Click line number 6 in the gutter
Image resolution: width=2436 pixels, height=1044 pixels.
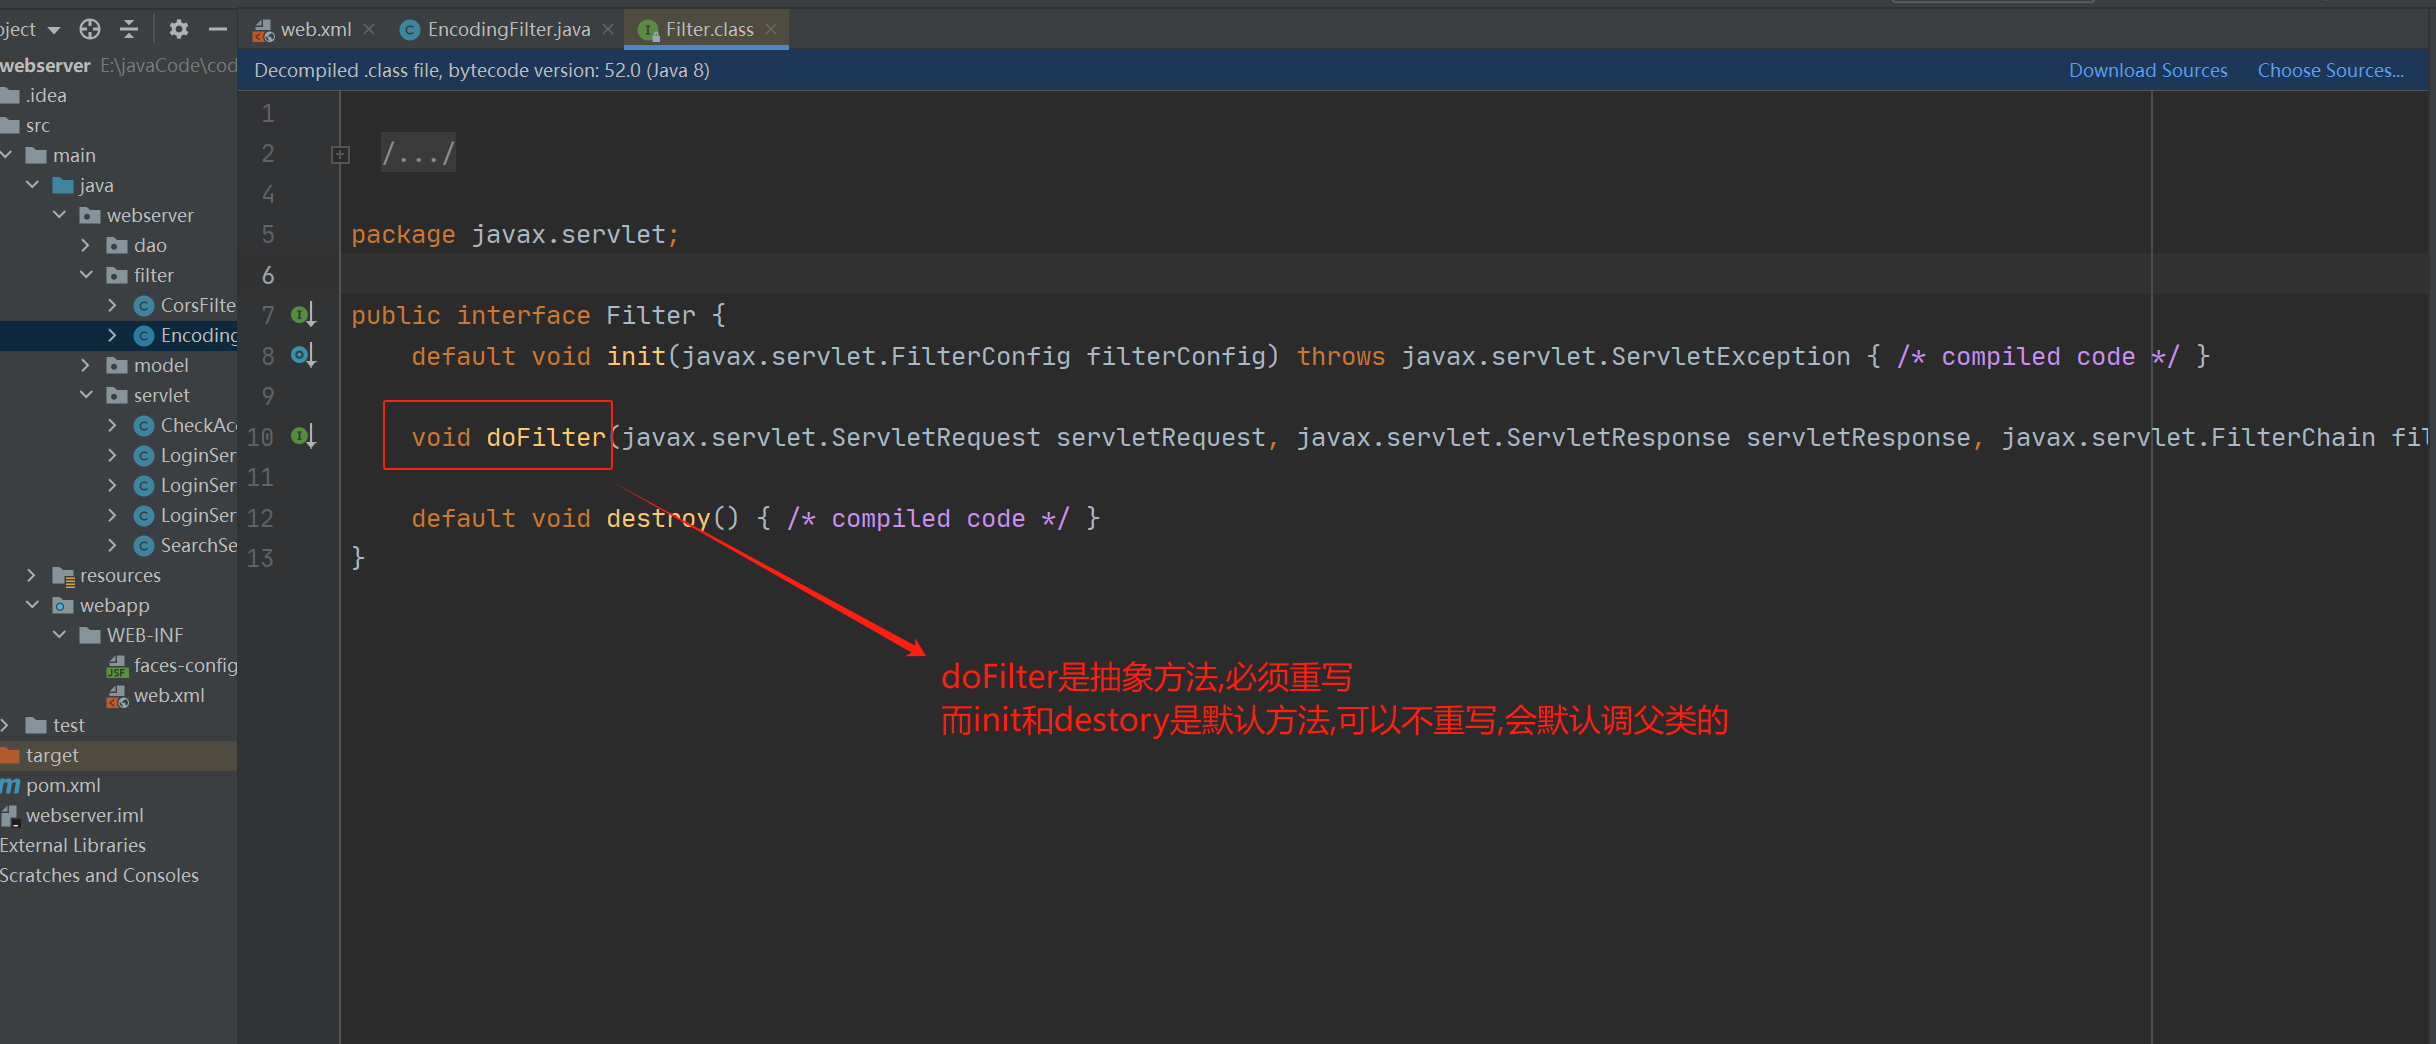click(267, 275)
